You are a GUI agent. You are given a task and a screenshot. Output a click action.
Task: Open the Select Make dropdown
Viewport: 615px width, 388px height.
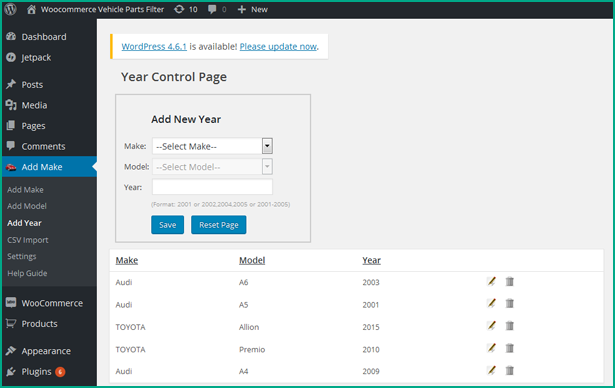(213, 146)
